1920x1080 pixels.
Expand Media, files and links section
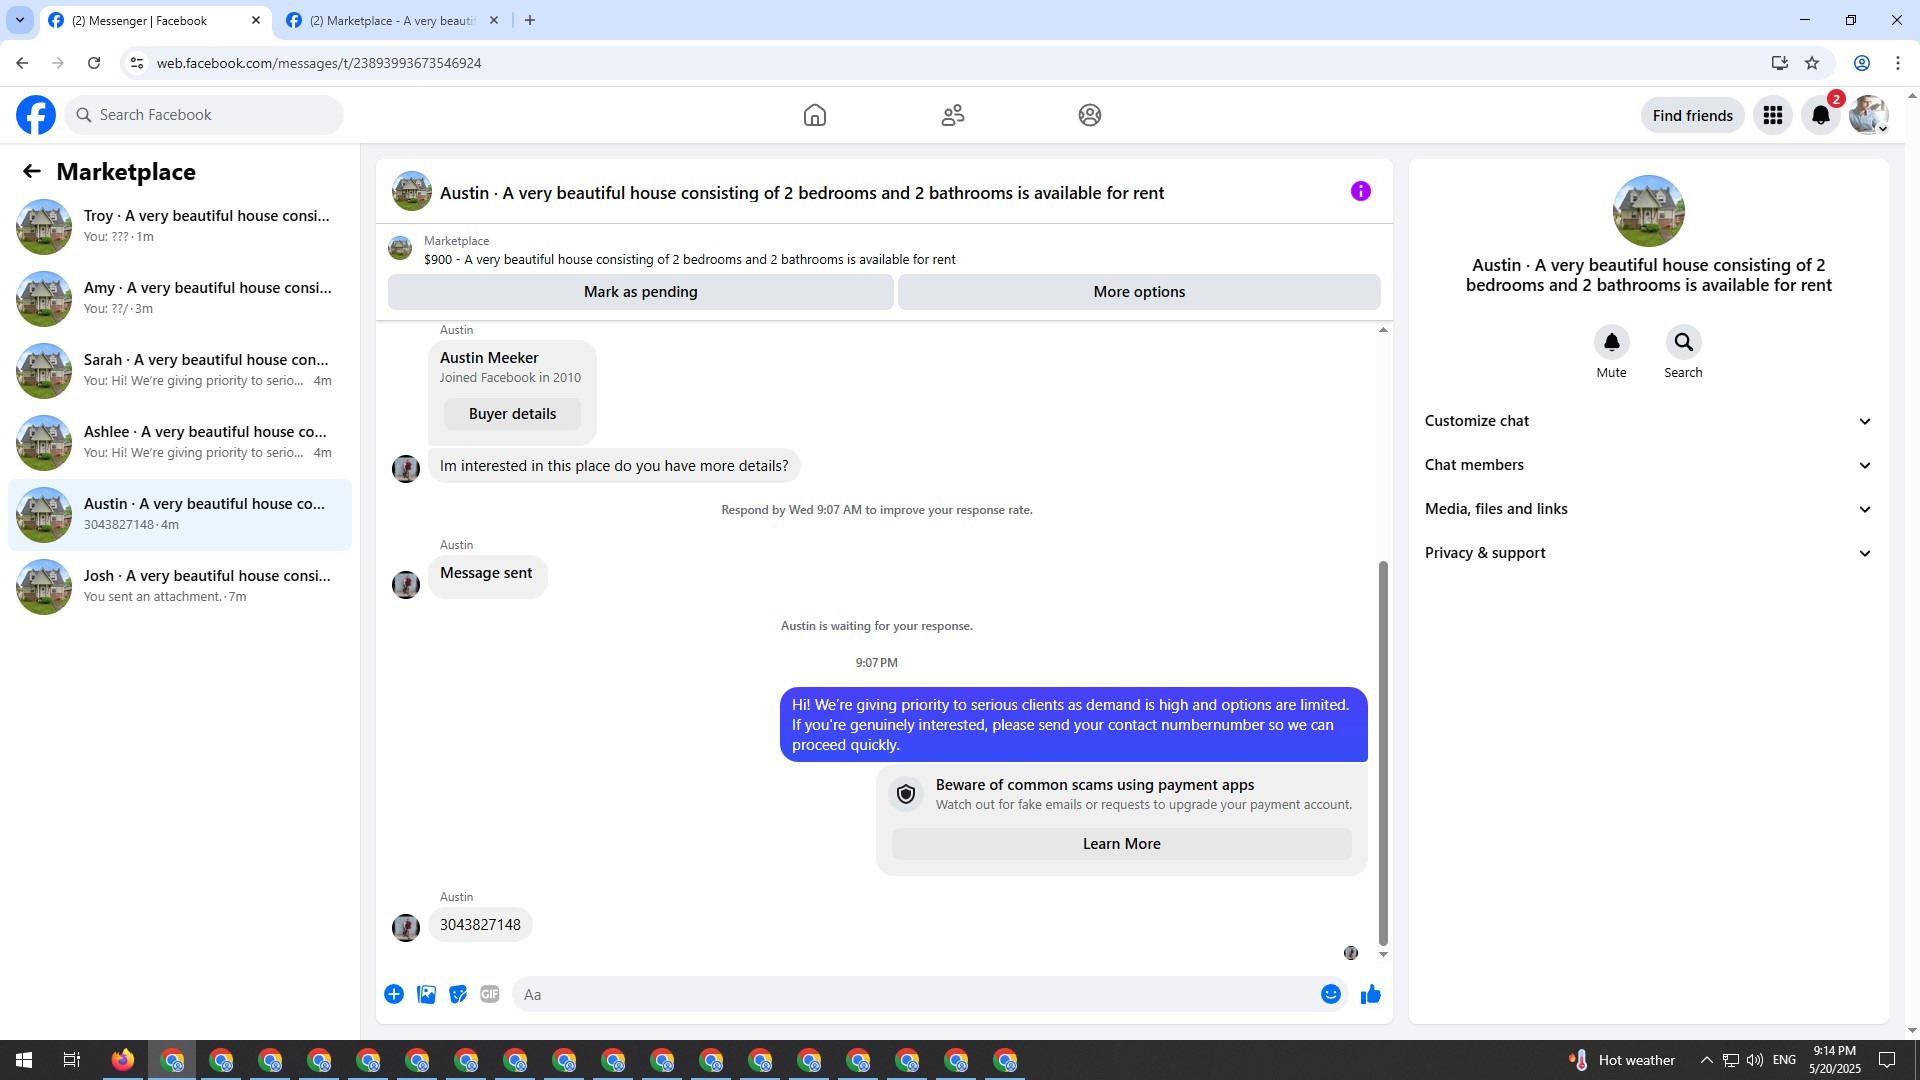click(1648, 509)
